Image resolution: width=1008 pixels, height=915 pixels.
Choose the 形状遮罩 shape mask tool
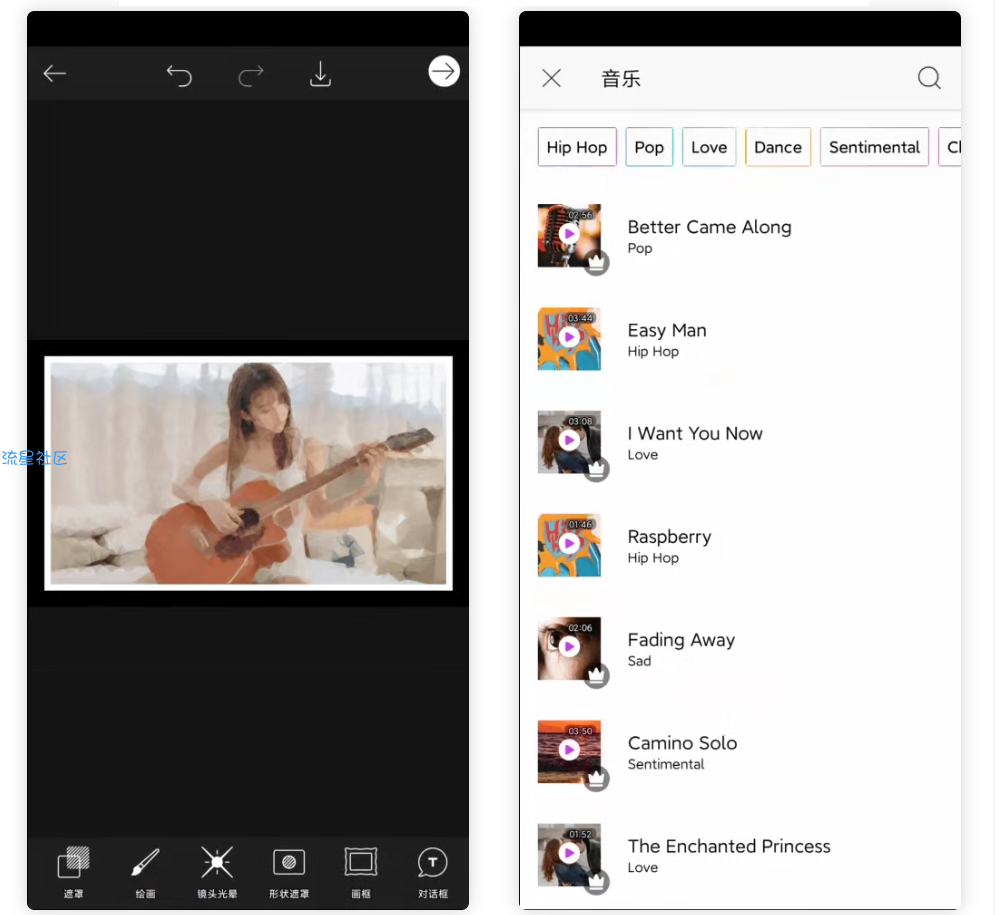click(289, 872)
